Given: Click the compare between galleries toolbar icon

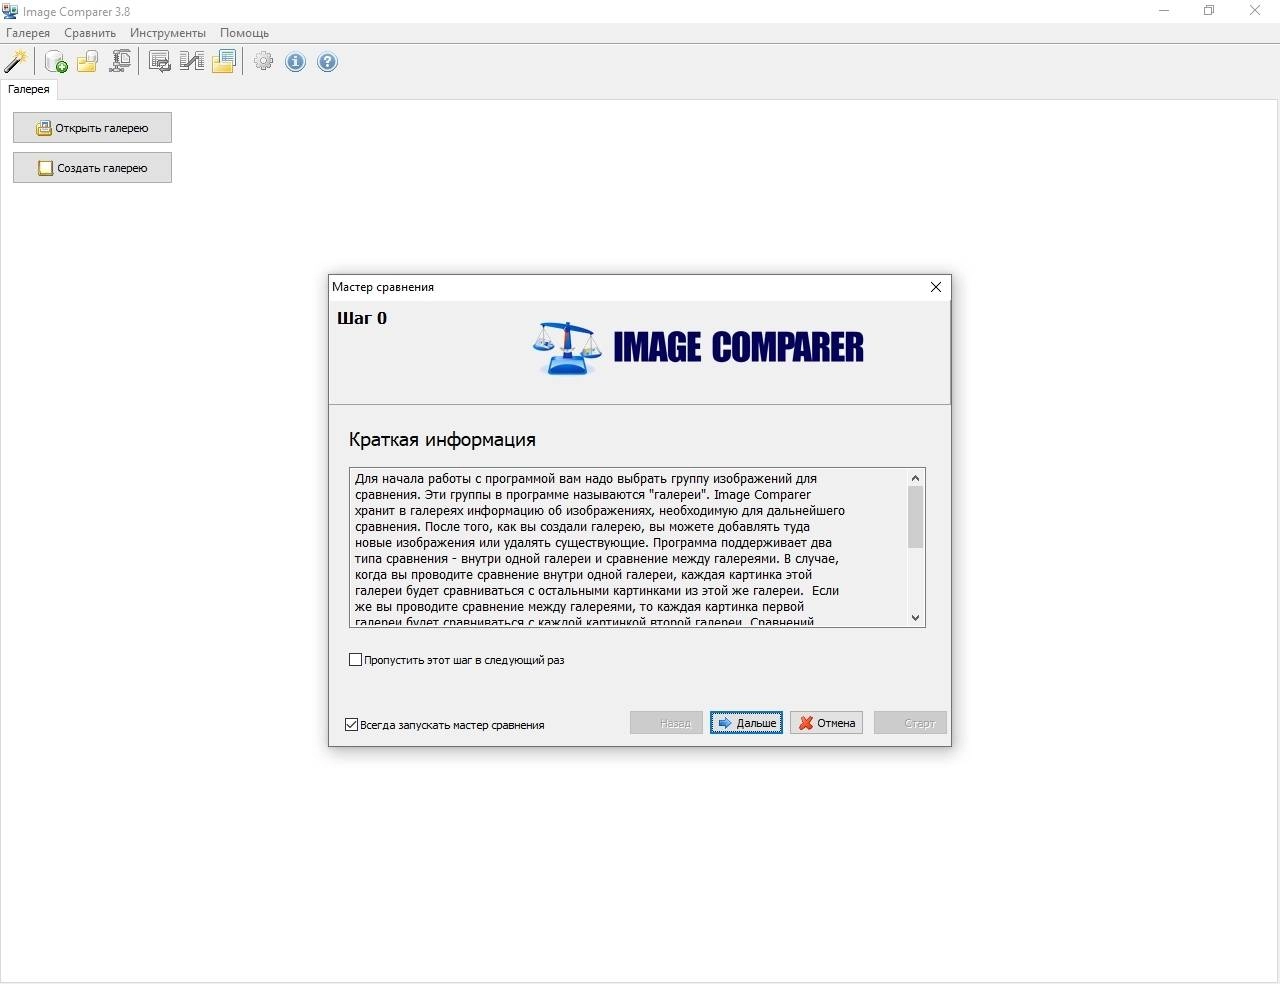Looking at the screenshot, I should (191, 62).
